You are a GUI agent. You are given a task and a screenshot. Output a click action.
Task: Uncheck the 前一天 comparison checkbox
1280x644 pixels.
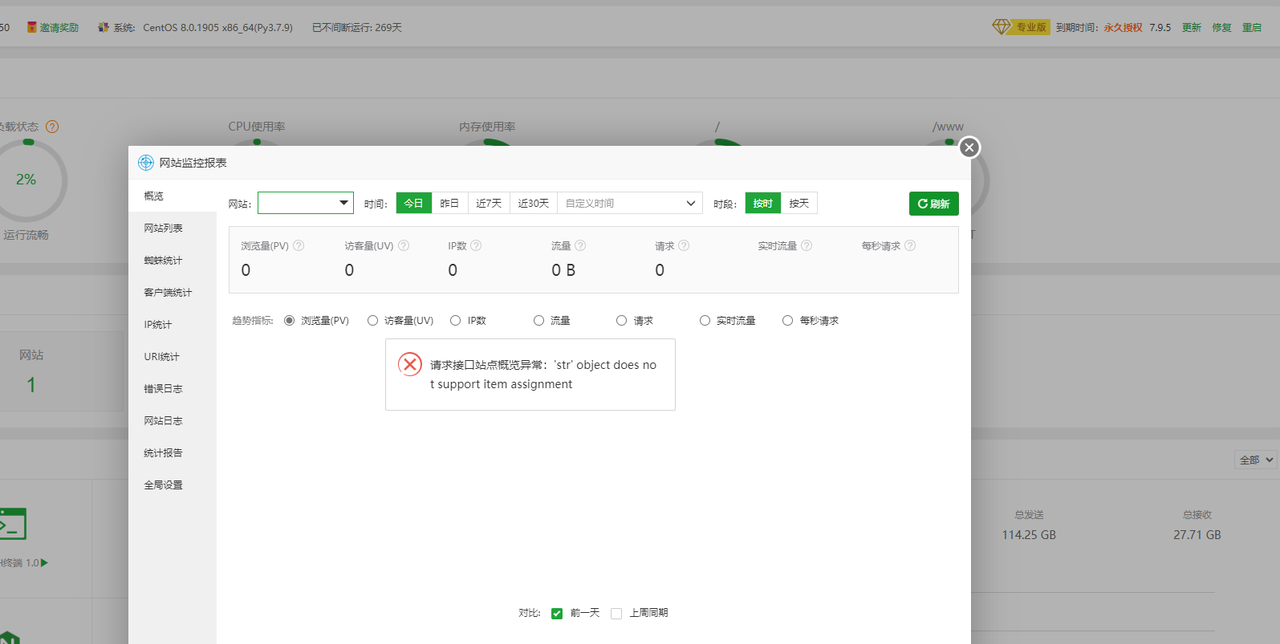tap(557, 613)
